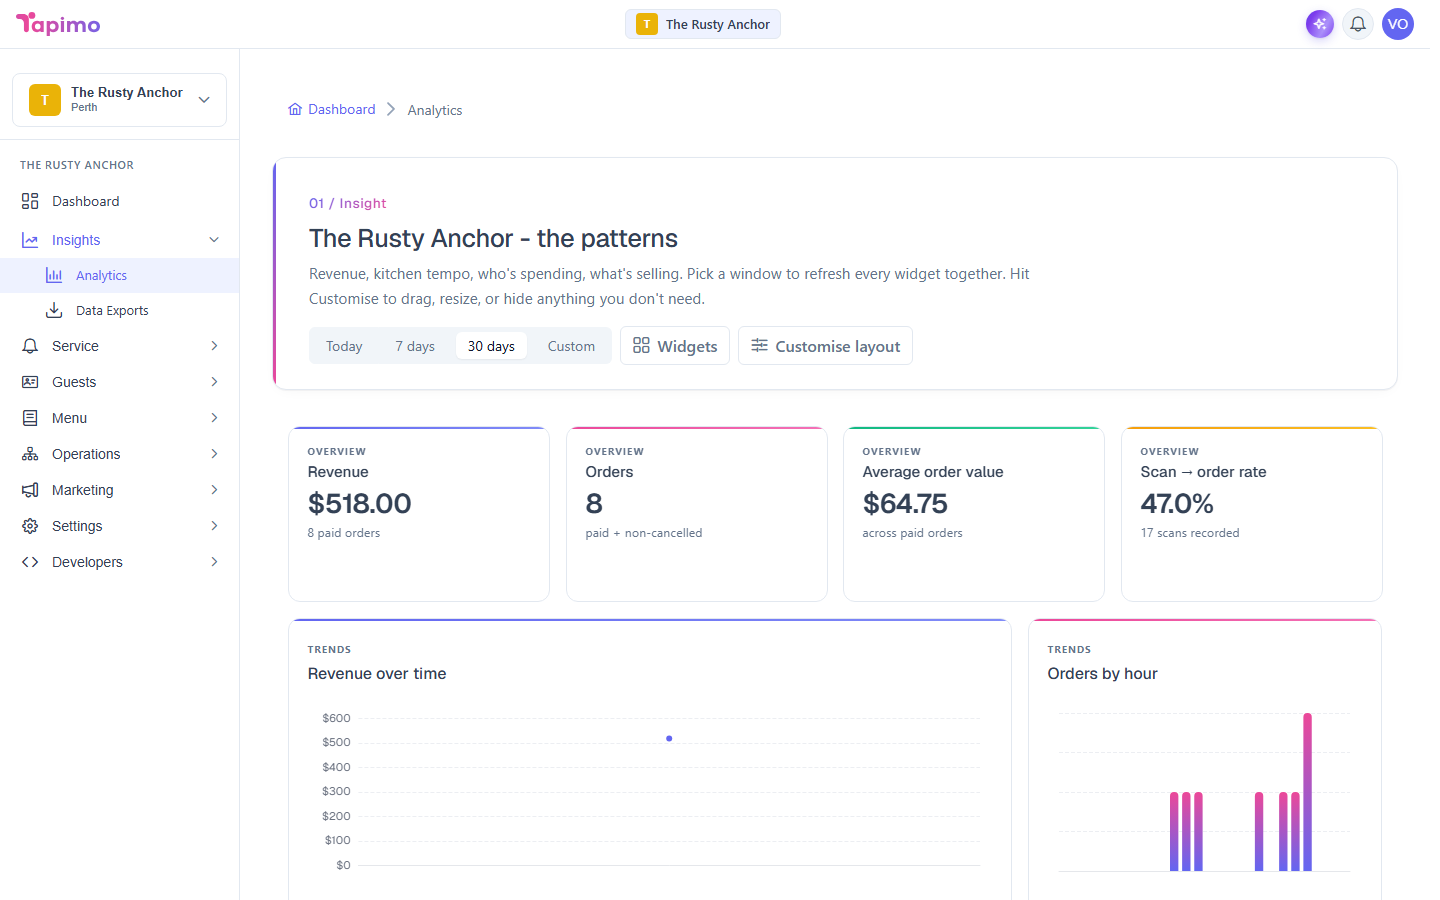This screenshot has width=1440, height=900.
Task: Click the Menu list icon
Action: [30, 418]
